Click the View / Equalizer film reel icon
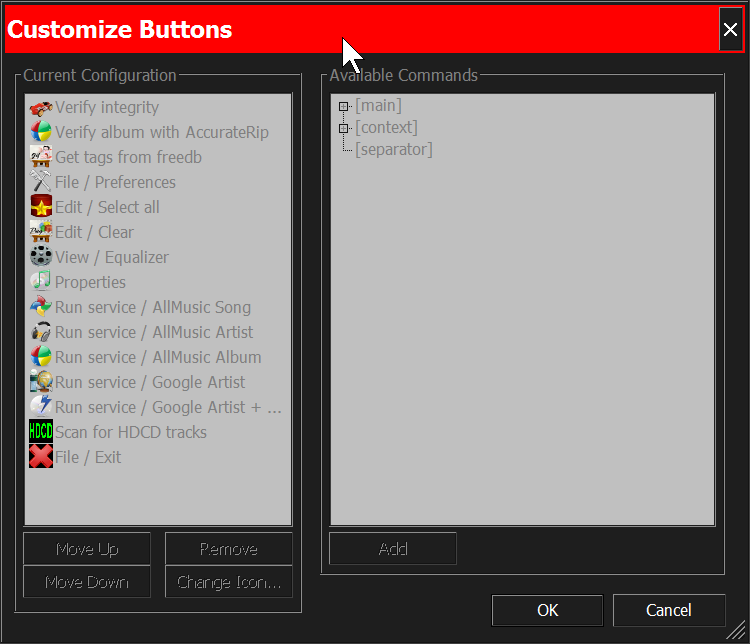Viewport: 750px width, 644px height. [41, 257]
